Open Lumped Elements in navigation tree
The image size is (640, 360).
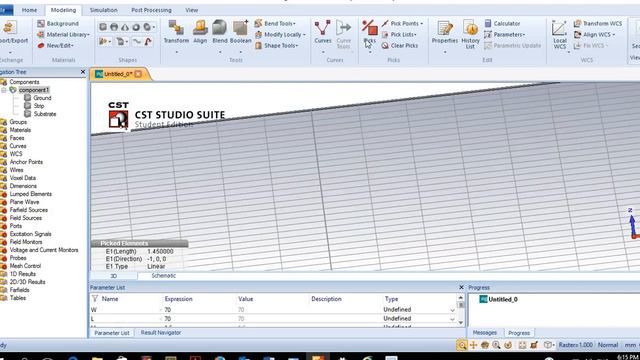click(31, 194)
